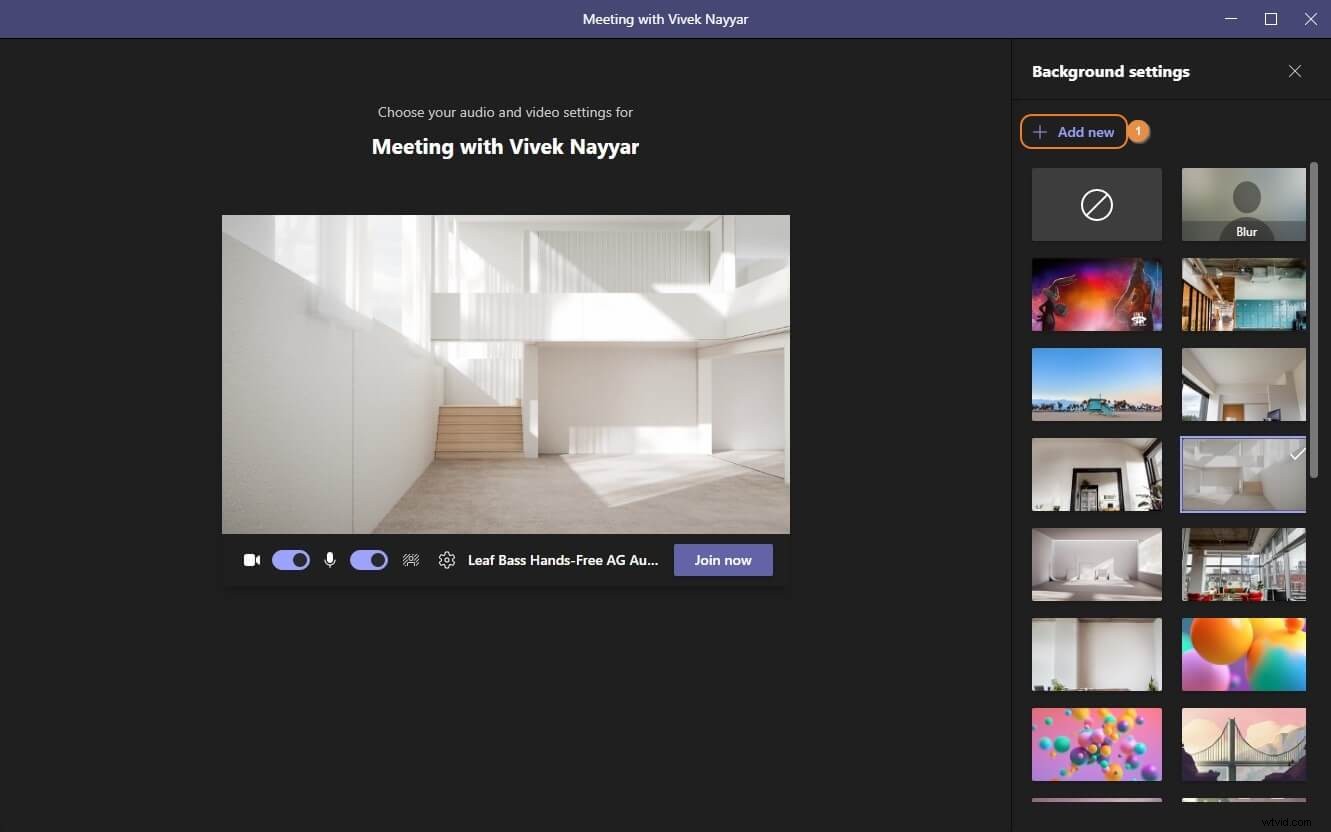This screenshot has width=1331, height=832.
Task: Select the camera icon in the preview bar
Action: pyautogui.click(x=251, y=560)
